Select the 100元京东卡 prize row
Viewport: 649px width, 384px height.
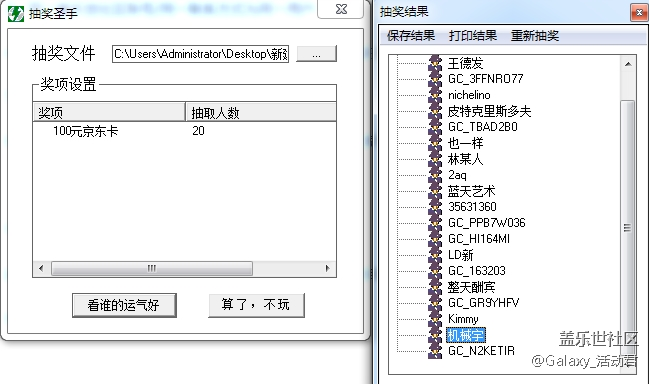[x=85, y=131]
